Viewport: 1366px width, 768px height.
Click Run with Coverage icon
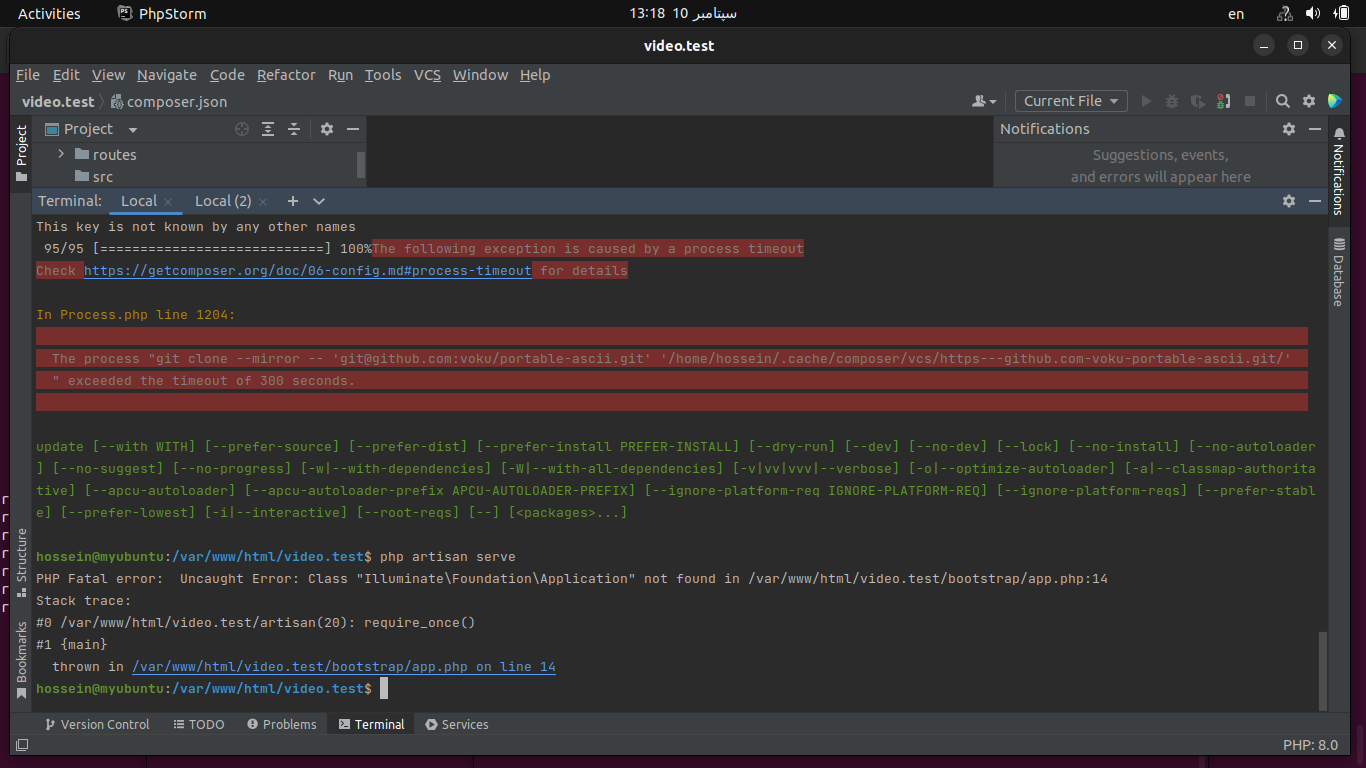pos(1198,101)
